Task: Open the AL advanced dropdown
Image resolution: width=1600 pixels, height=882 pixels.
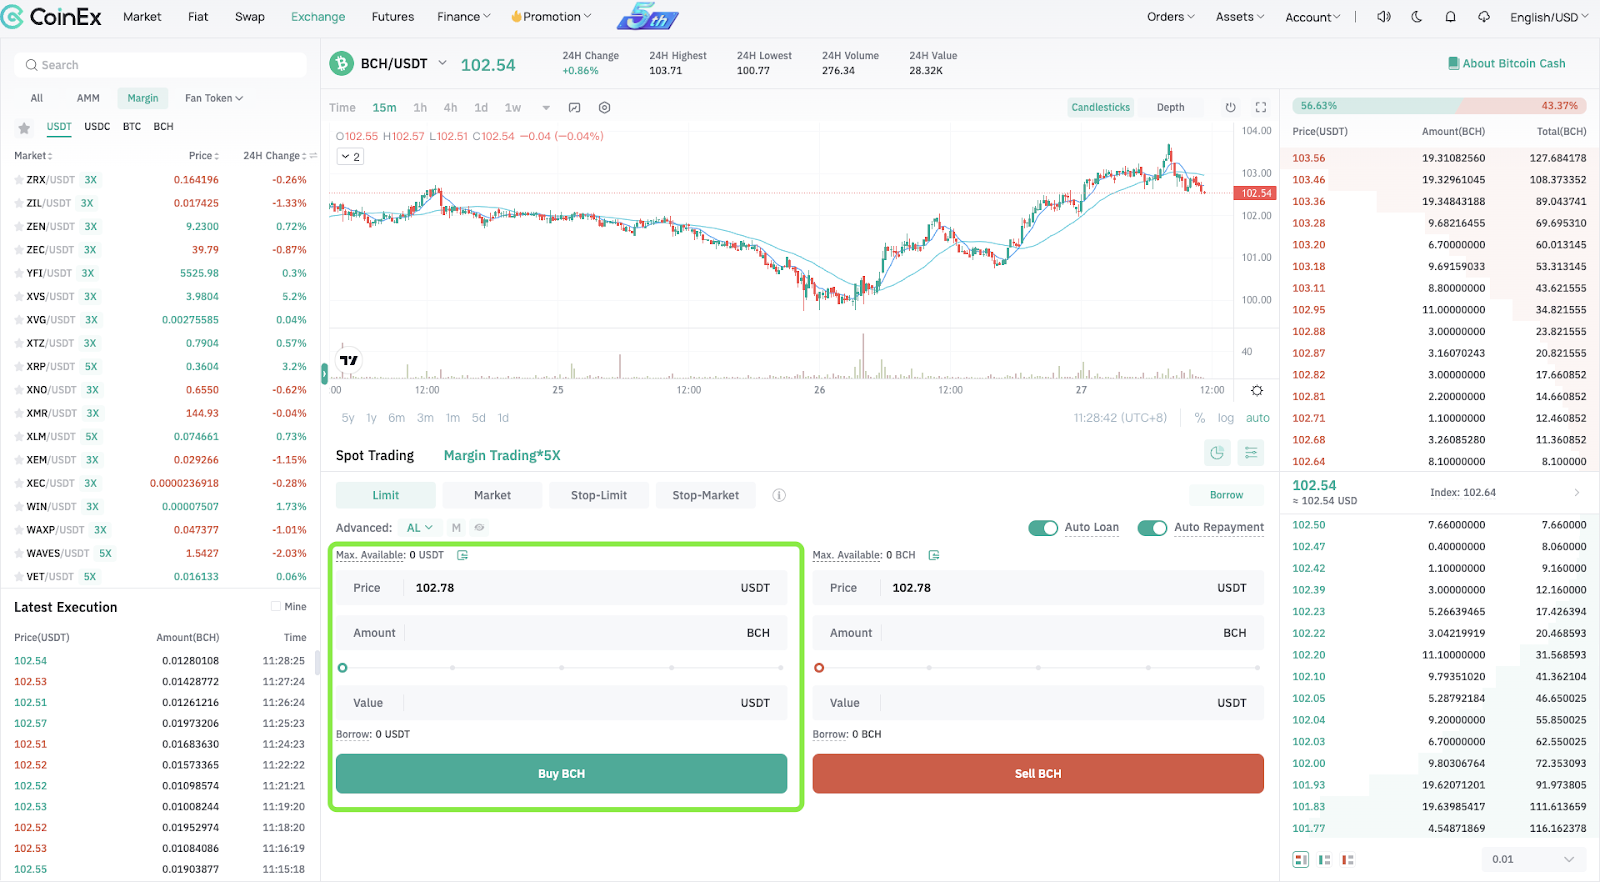Action: 420,527
